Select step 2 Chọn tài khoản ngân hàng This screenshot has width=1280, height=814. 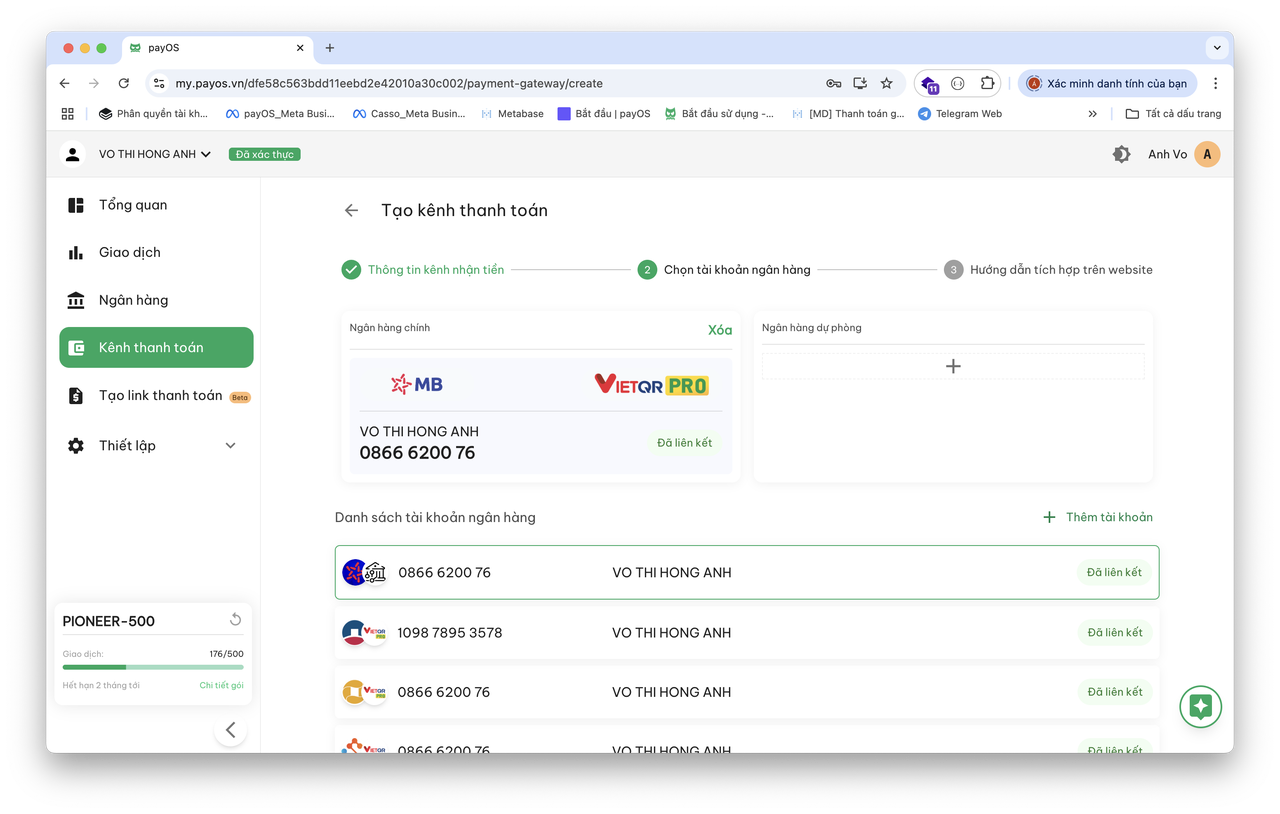(724, 270)
